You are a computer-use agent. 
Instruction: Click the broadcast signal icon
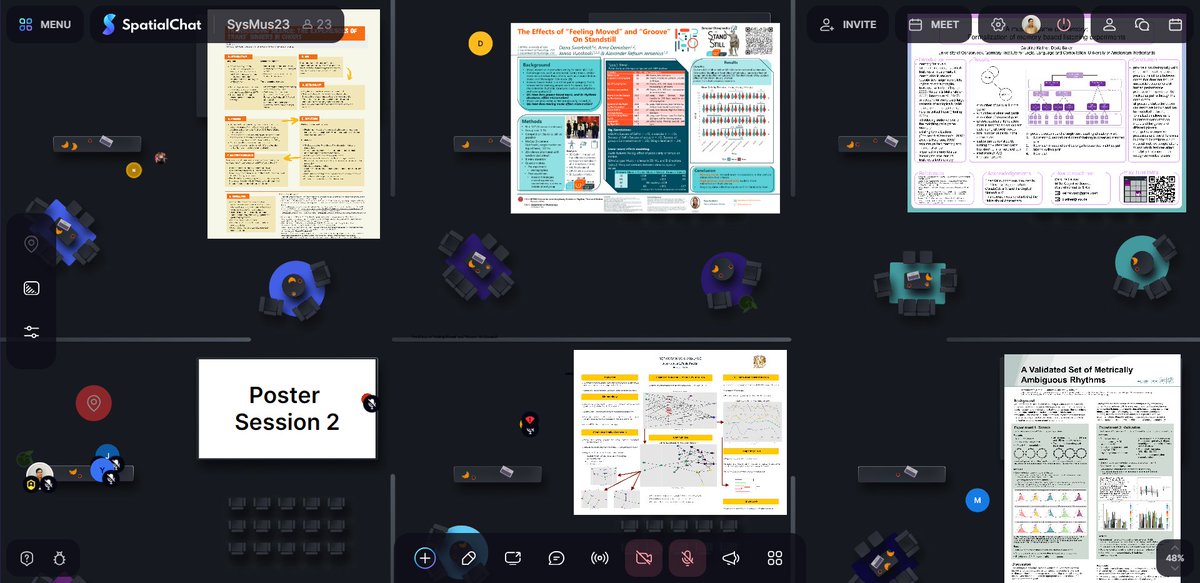[x=600, y=558]
